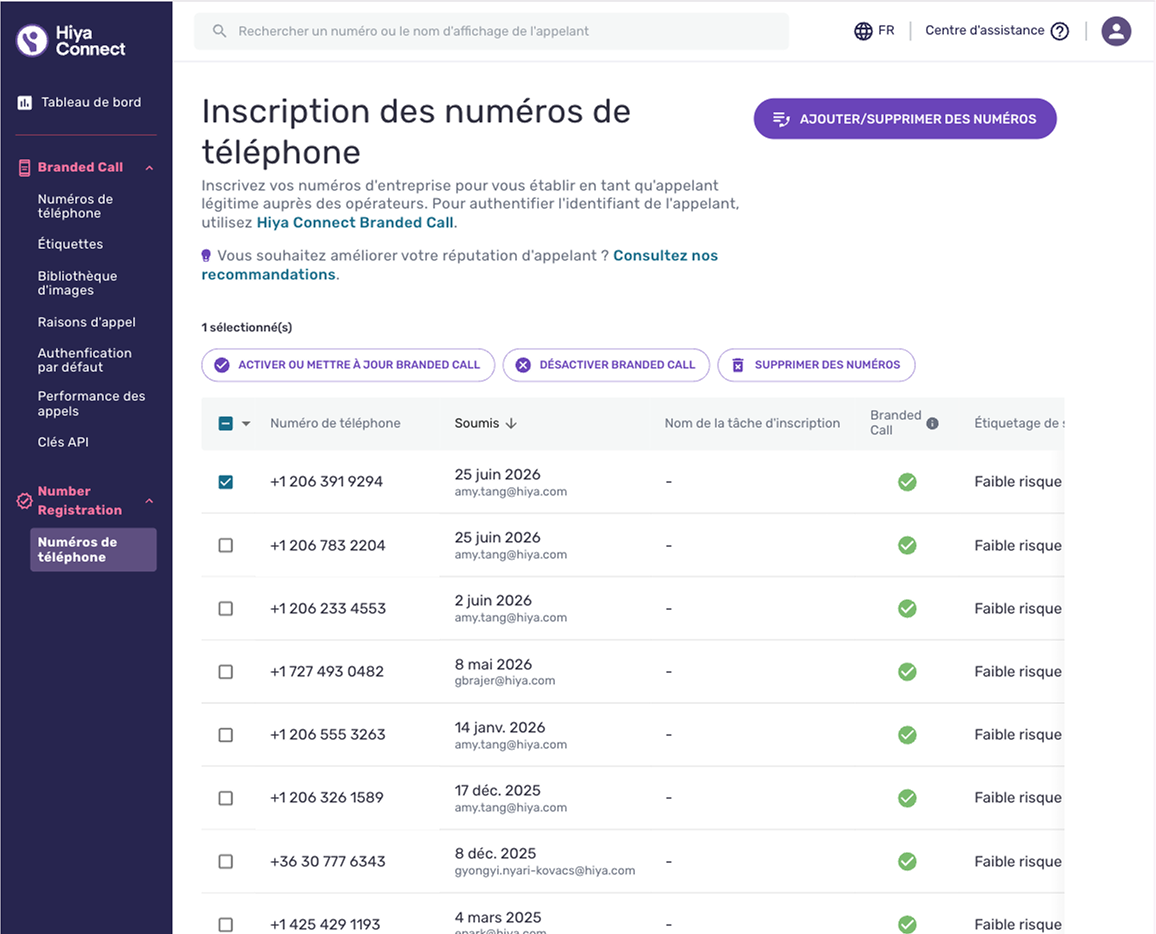Click the Soumis sort arrow icon
The height and width of the screenshot is (934, 1156).
[511, 423]
